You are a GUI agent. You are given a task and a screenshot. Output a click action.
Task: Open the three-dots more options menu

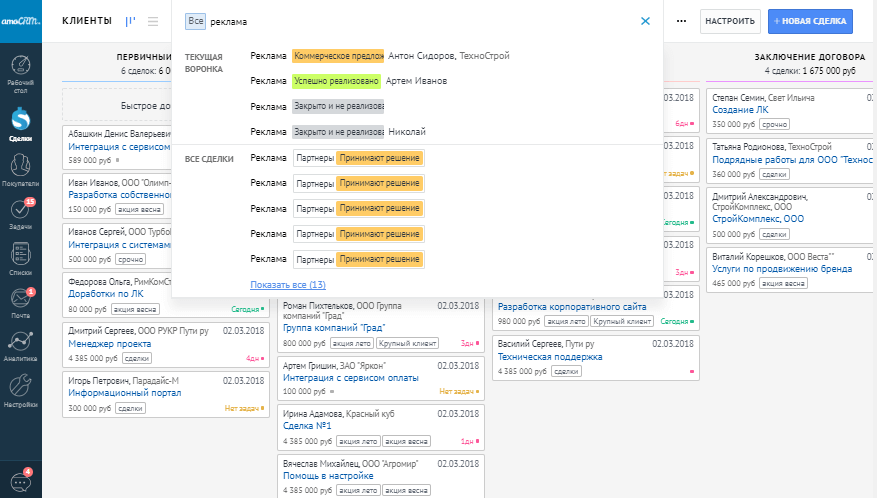point(682,20)
